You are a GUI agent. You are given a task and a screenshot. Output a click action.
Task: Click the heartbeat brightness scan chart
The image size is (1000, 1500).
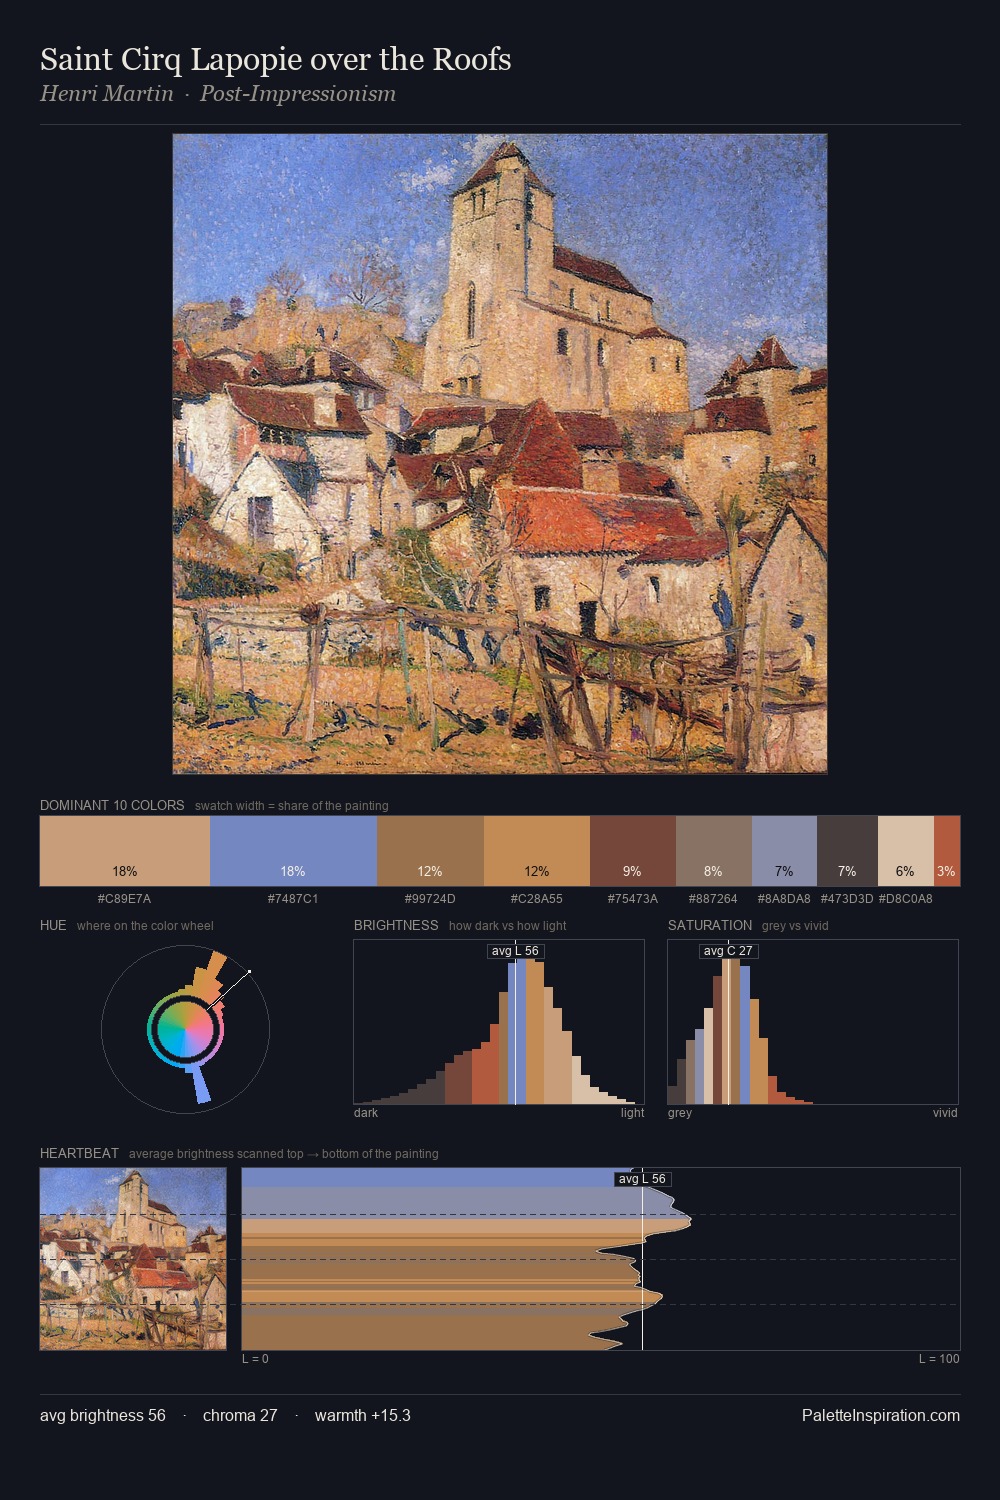click(601, 1259)
